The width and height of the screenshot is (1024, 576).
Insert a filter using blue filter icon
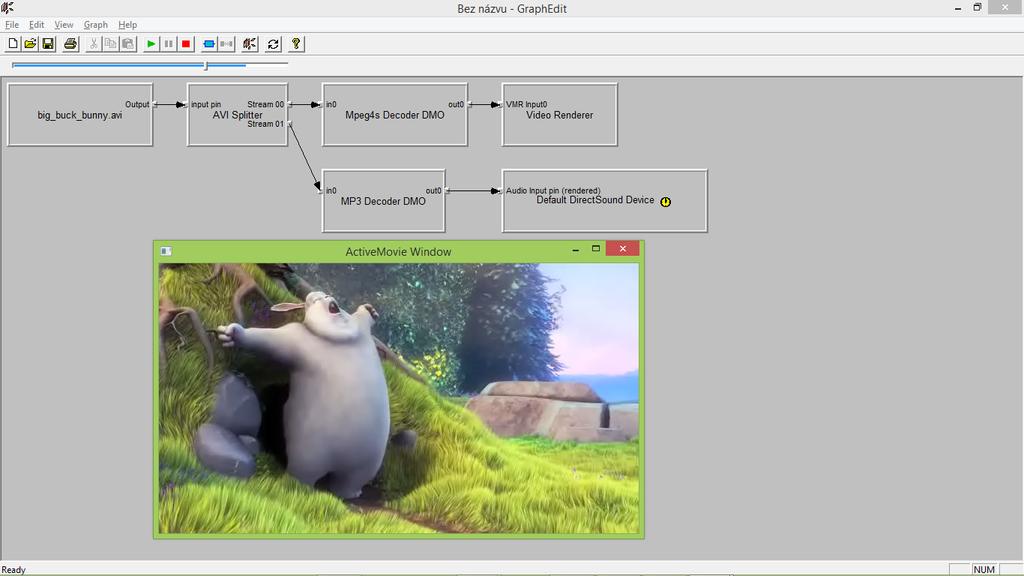[209, 44]
